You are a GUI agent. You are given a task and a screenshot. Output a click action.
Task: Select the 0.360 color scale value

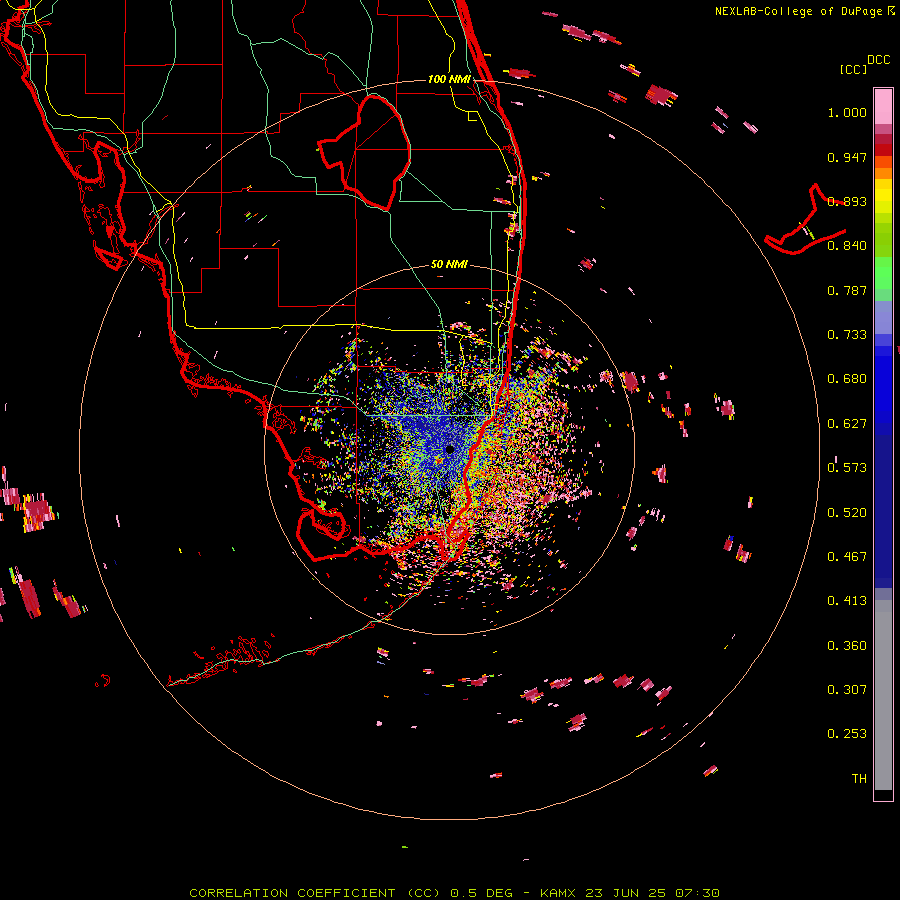pyautogui.click(x=847, y=646)
